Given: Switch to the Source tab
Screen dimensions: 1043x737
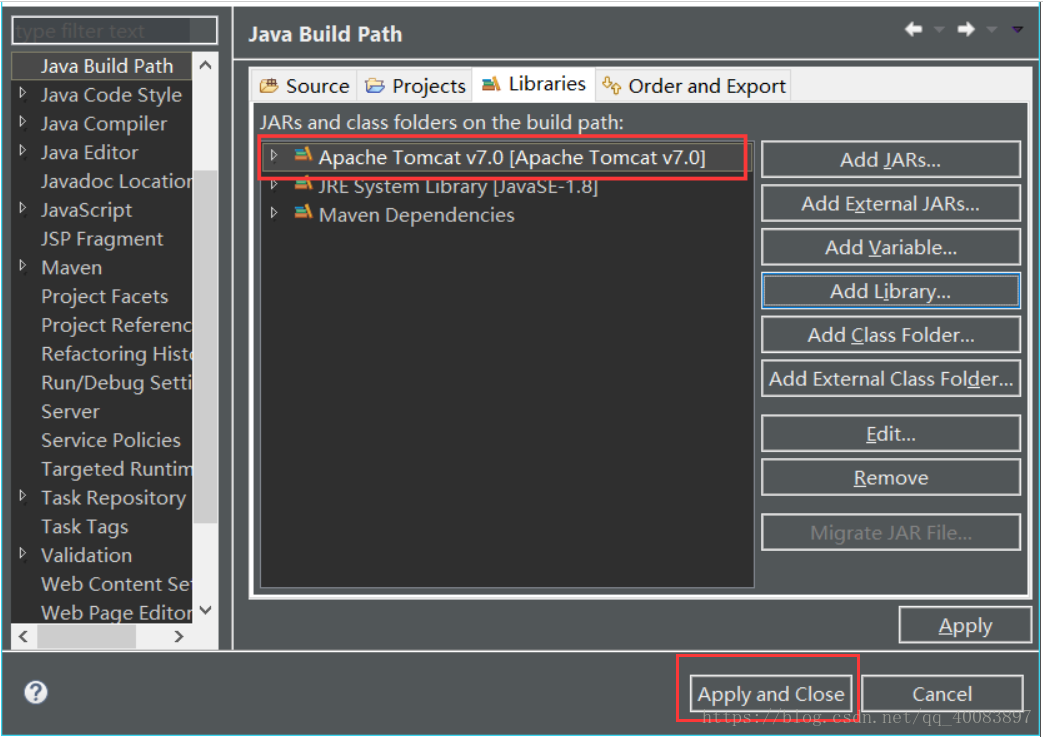Looking at the screenshot, I should pyautogui.click(x=305, y=86).
